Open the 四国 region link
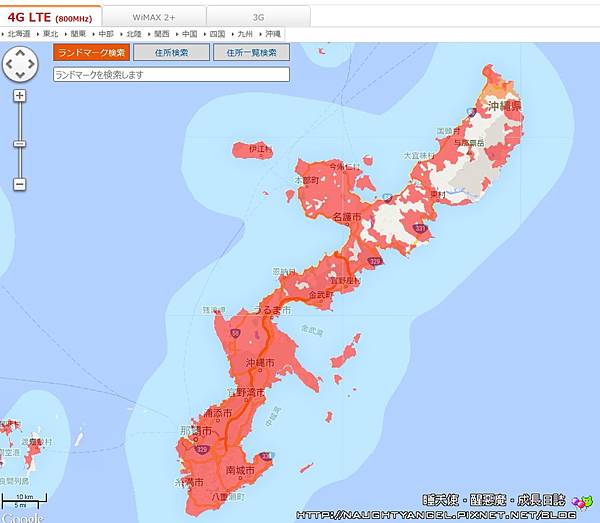Viewport: 600px width, 523px height. (217, 34)
